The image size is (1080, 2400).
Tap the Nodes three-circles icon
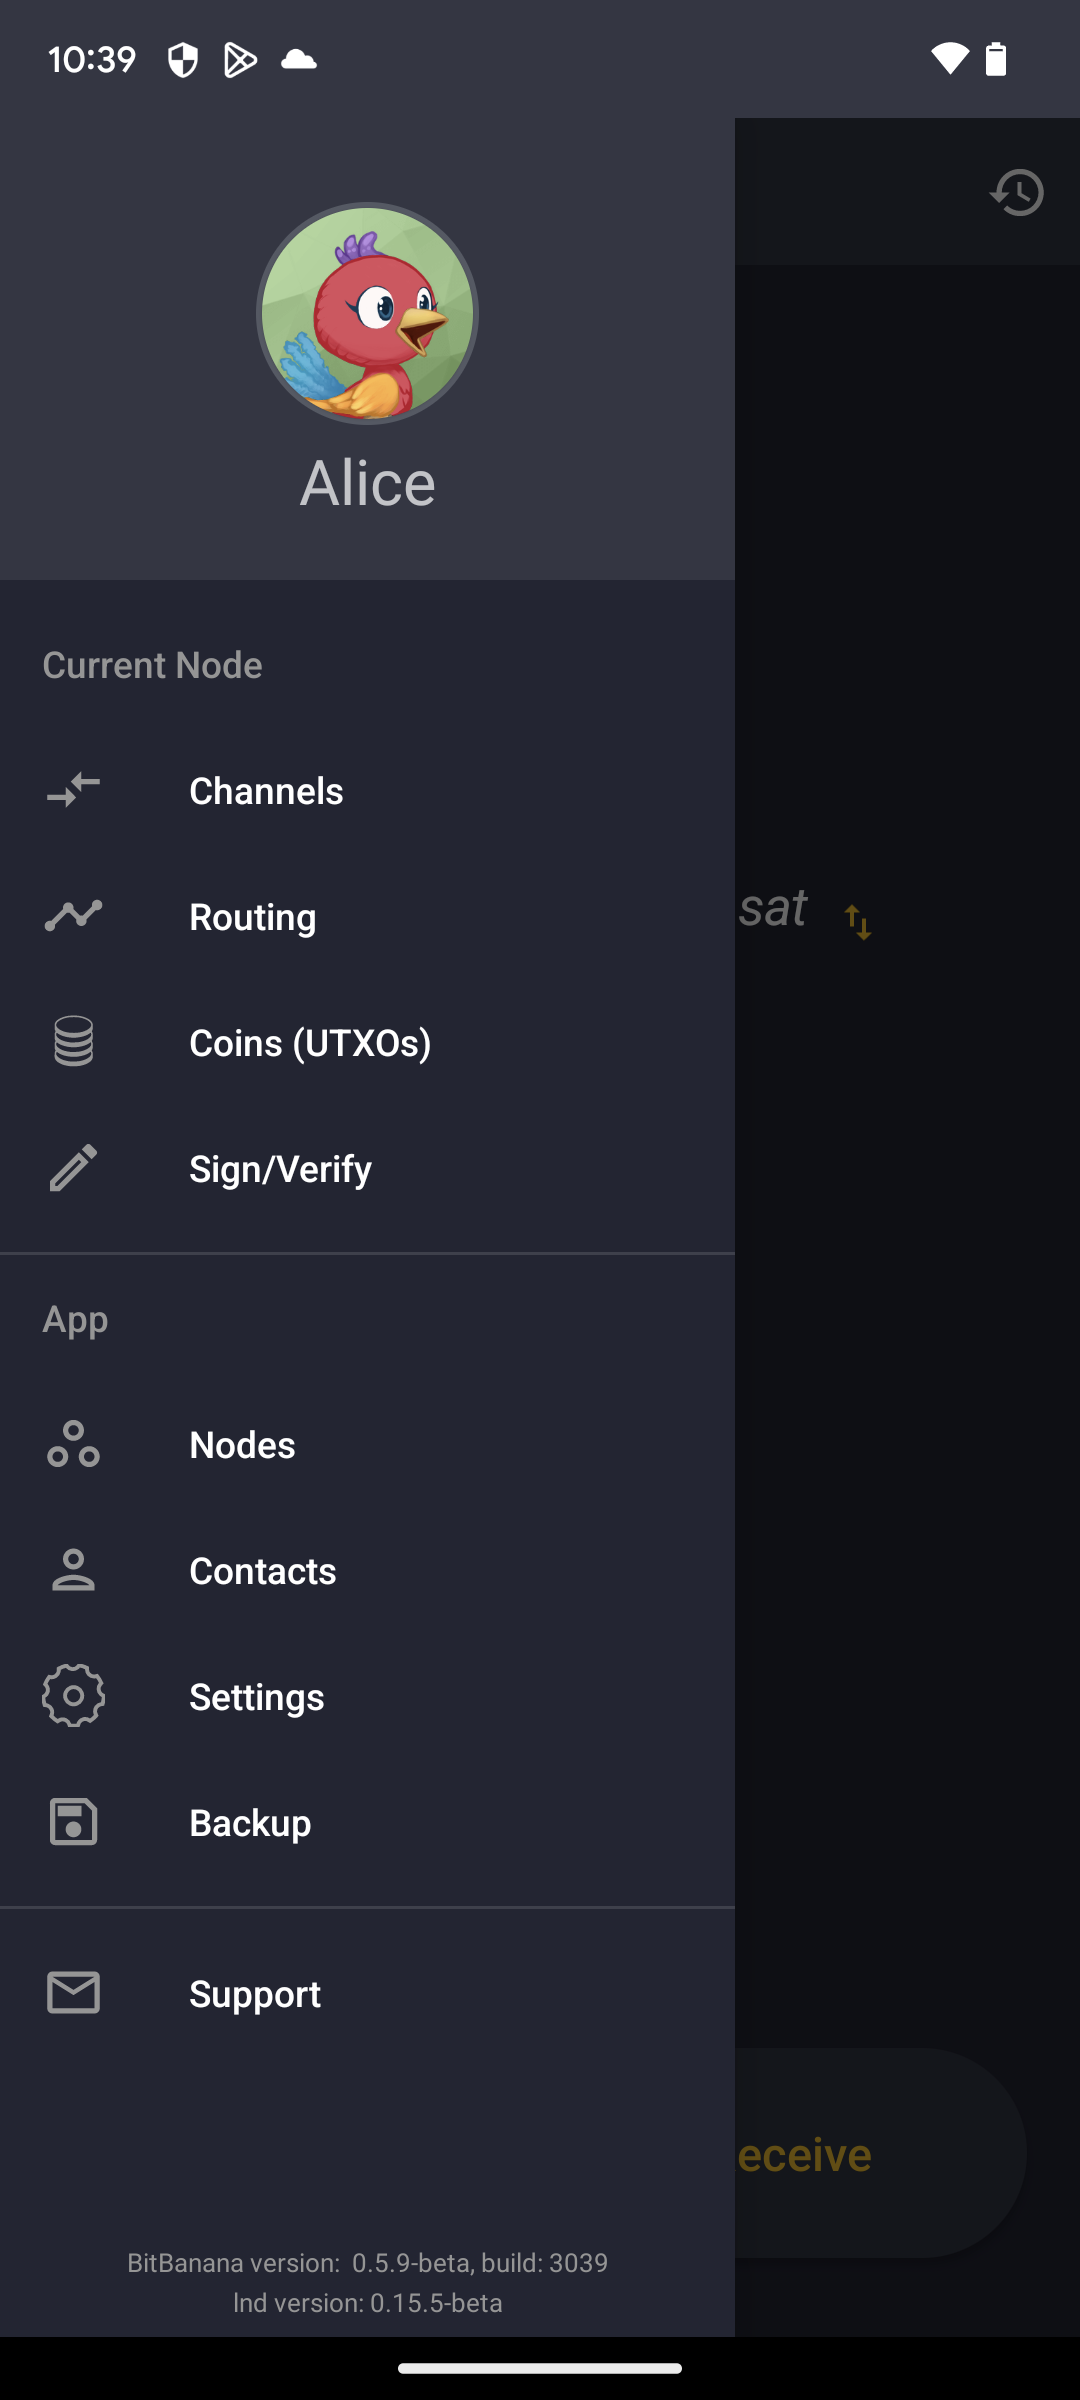[73, 1444]
